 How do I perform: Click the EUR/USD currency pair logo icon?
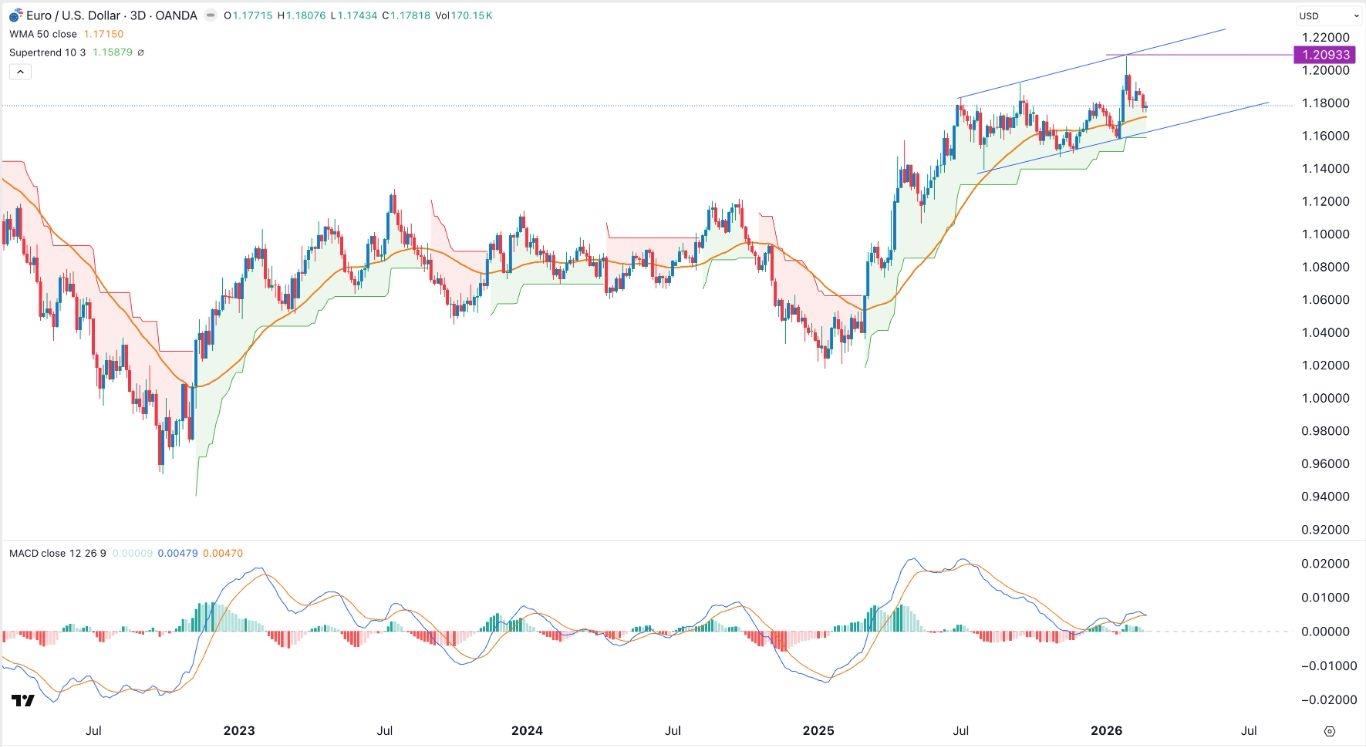click(15, 15)
